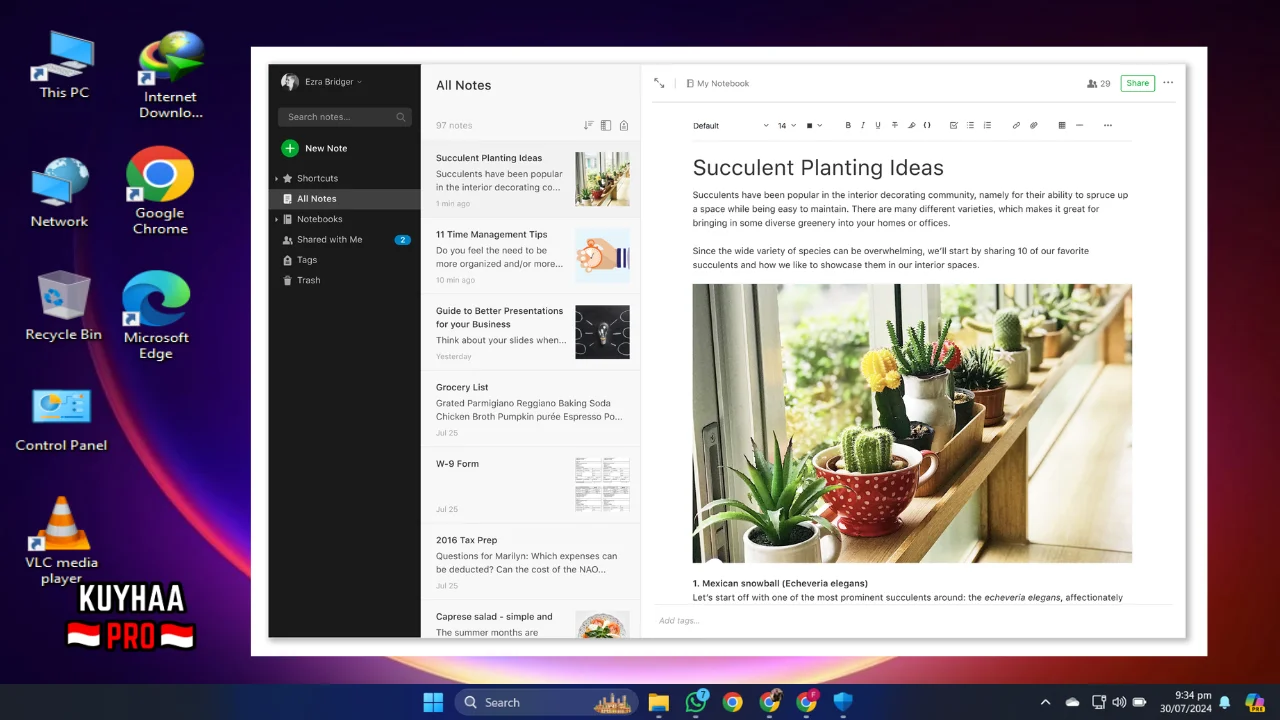
Task: Create a New Note
Action: tap(314, 148)
